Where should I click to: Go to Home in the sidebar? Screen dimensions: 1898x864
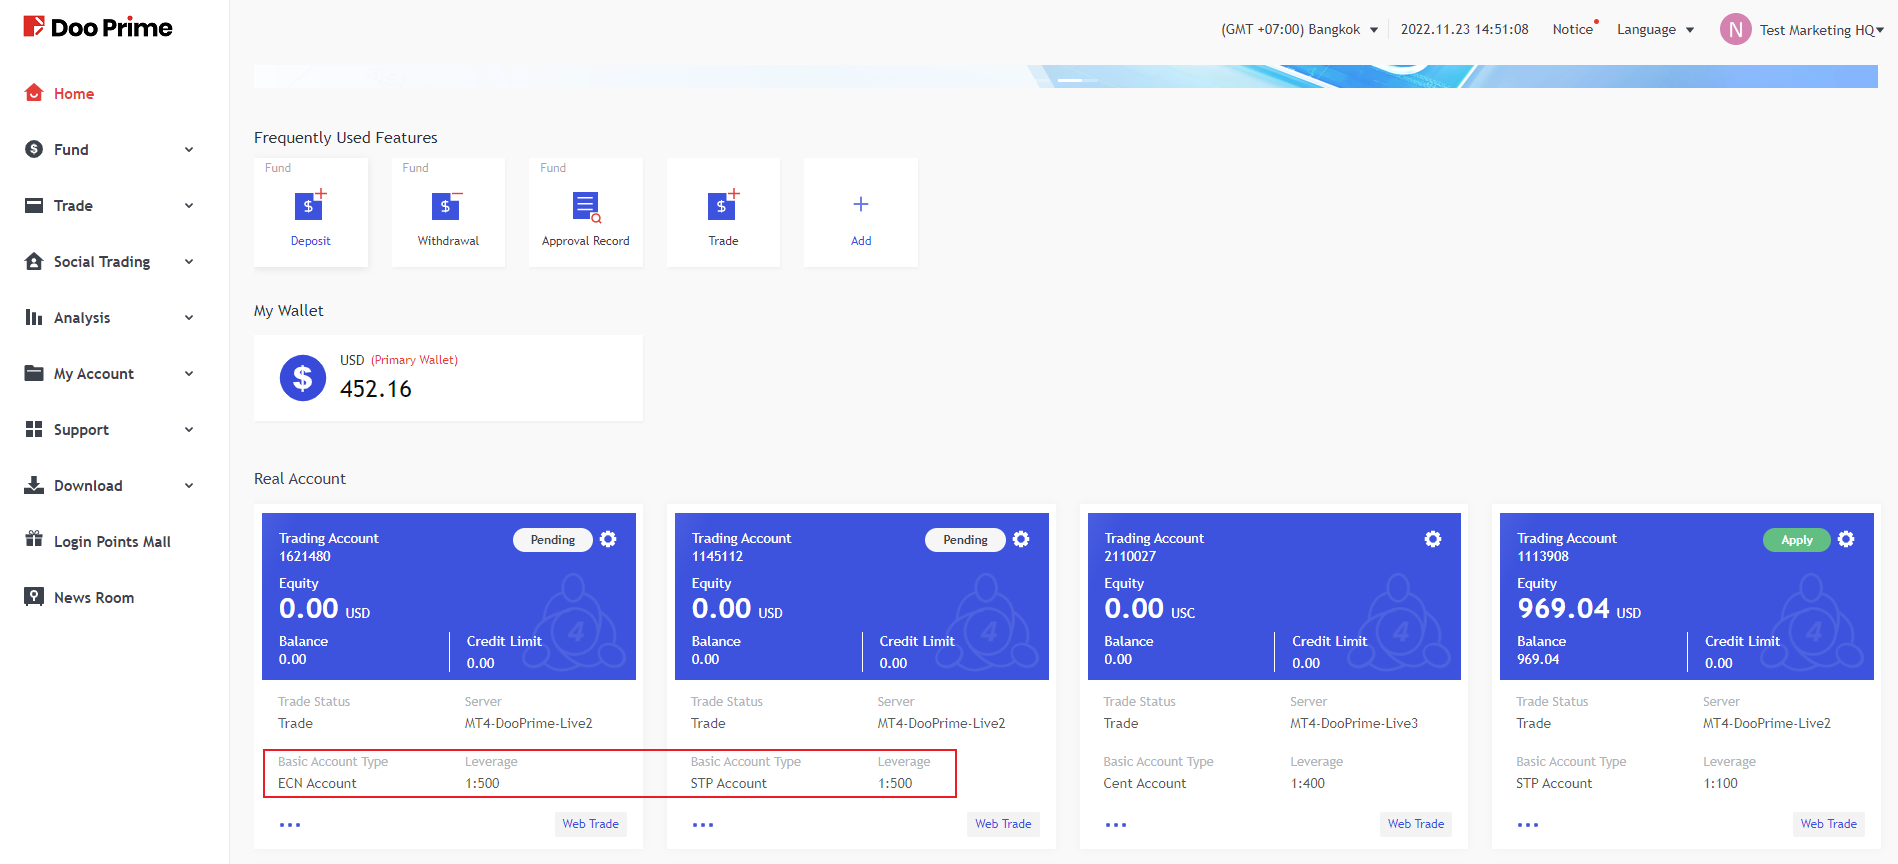click(73, 94)
